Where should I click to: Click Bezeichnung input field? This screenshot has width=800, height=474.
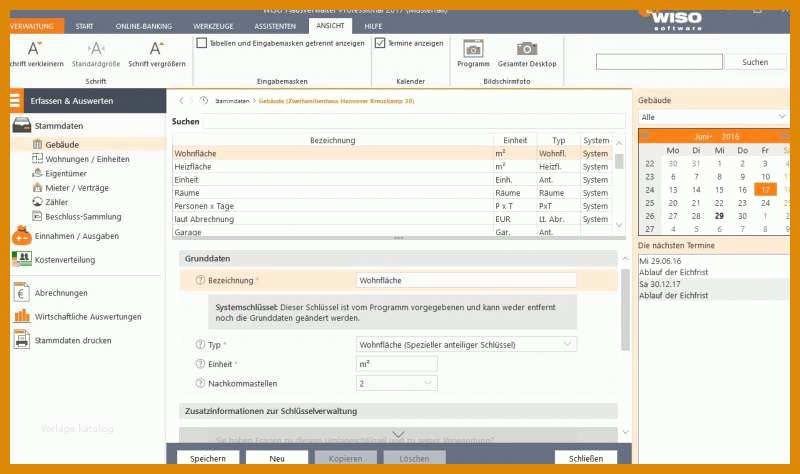tap(466, 280)
